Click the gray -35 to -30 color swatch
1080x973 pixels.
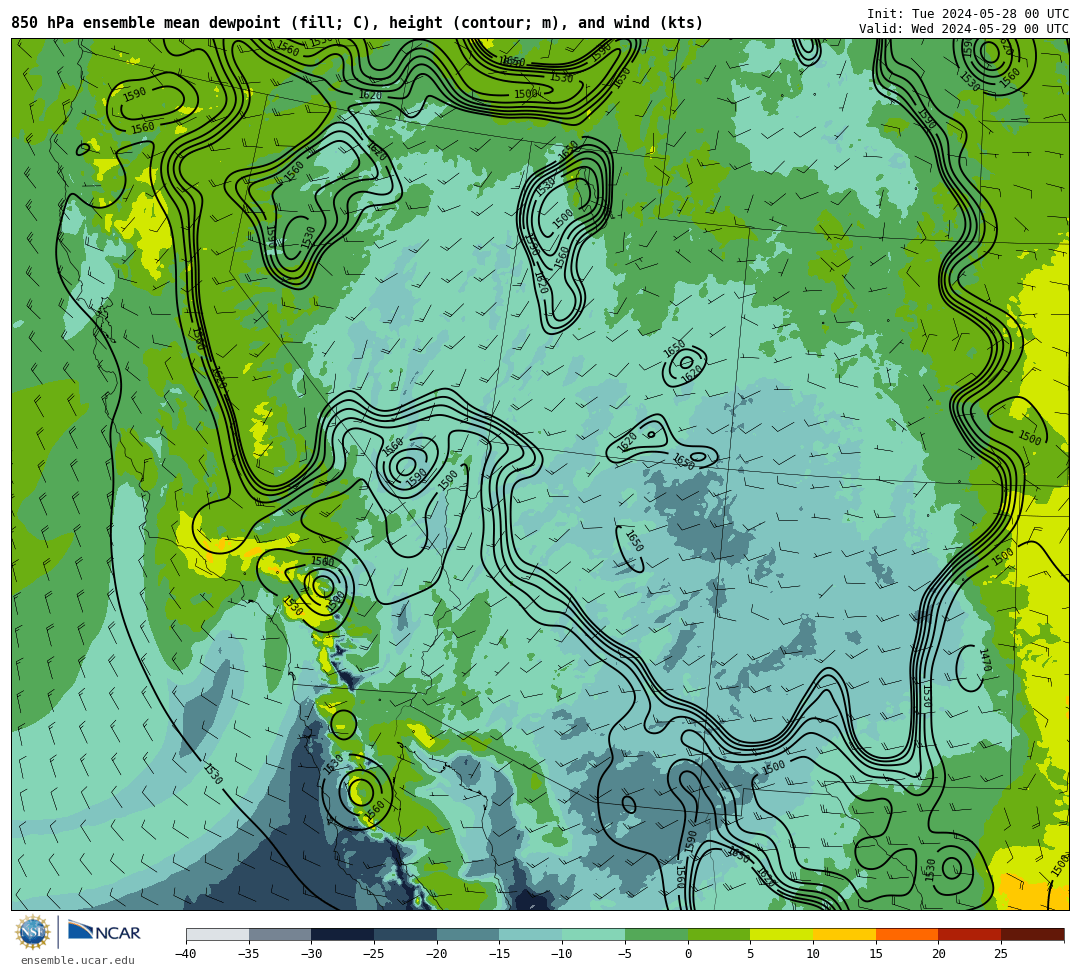tap(280, 934)
